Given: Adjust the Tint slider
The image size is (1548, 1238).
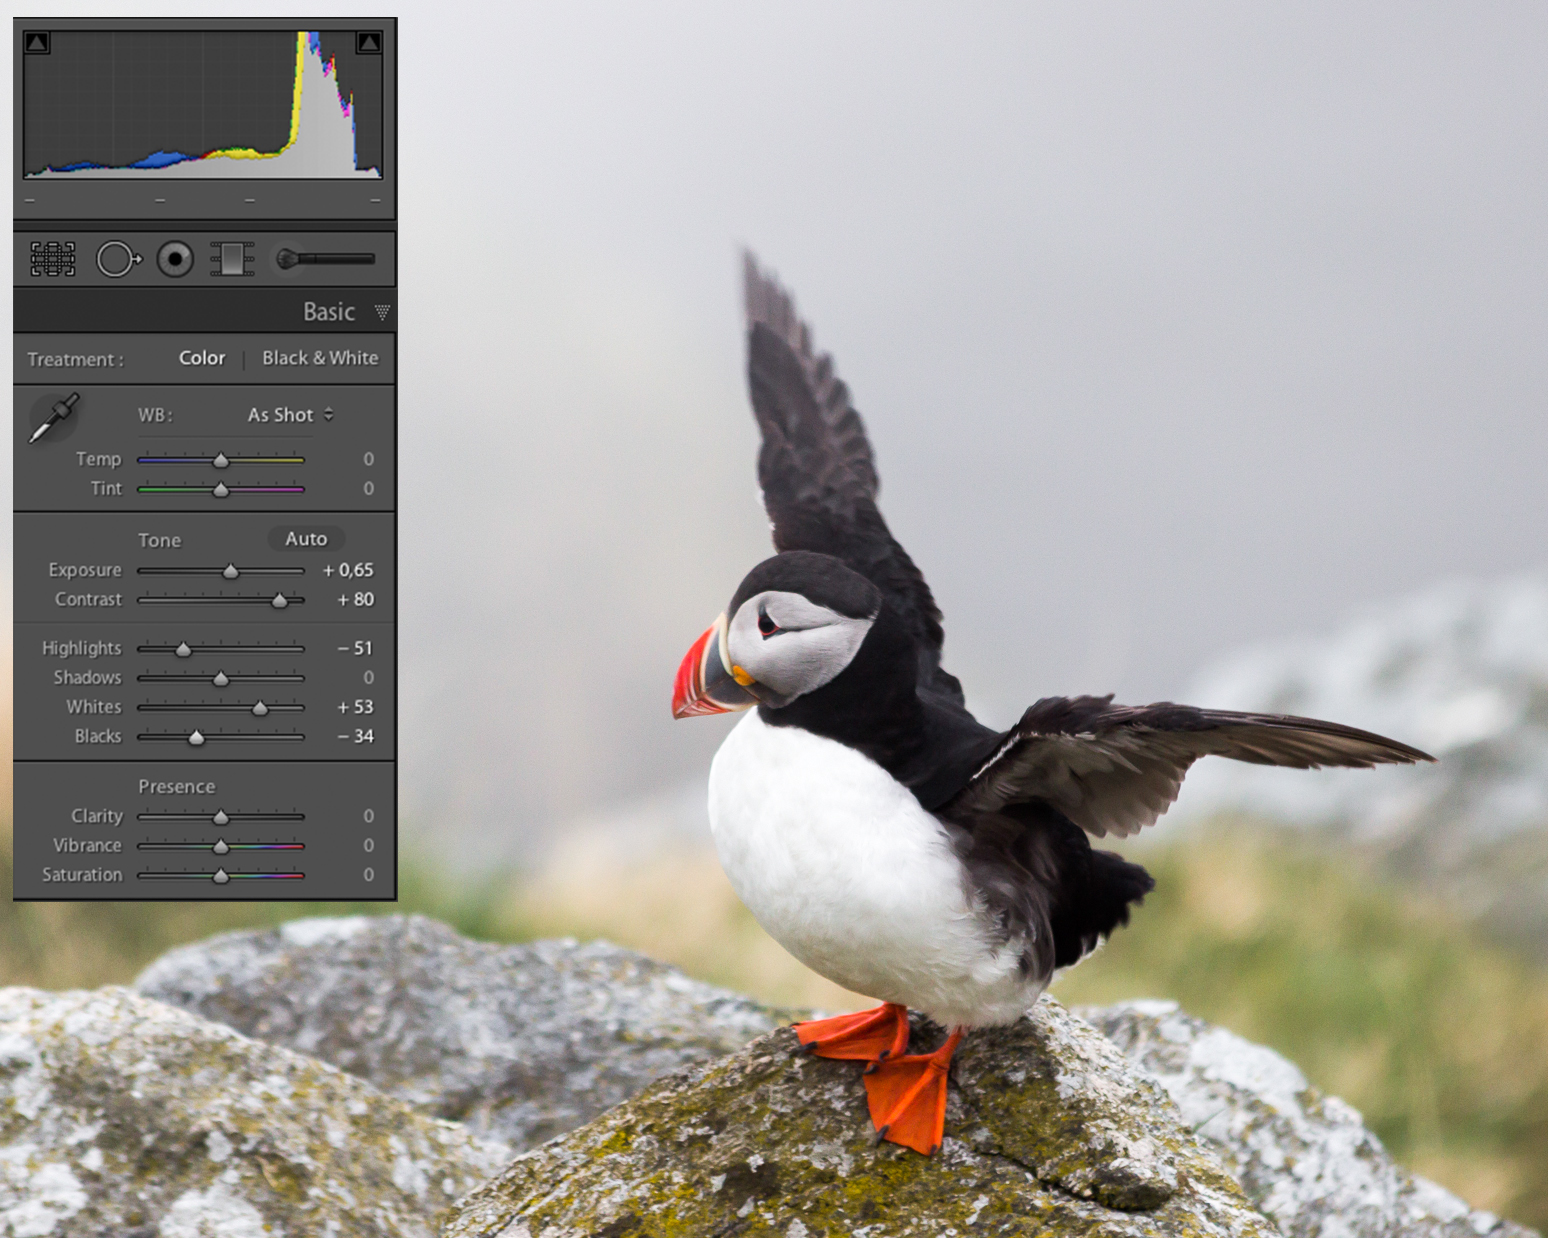Looking at the screenshot, I should (221, 489).
